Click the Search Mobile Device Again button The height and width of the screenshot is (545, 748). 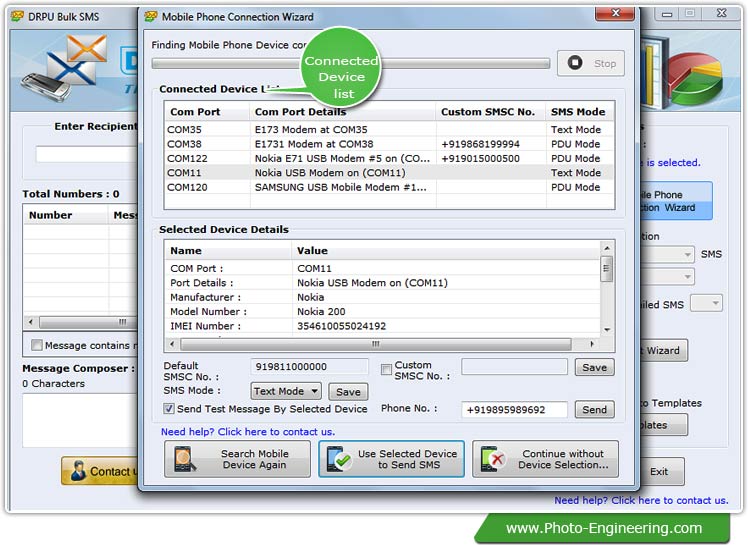coord(237,459)
